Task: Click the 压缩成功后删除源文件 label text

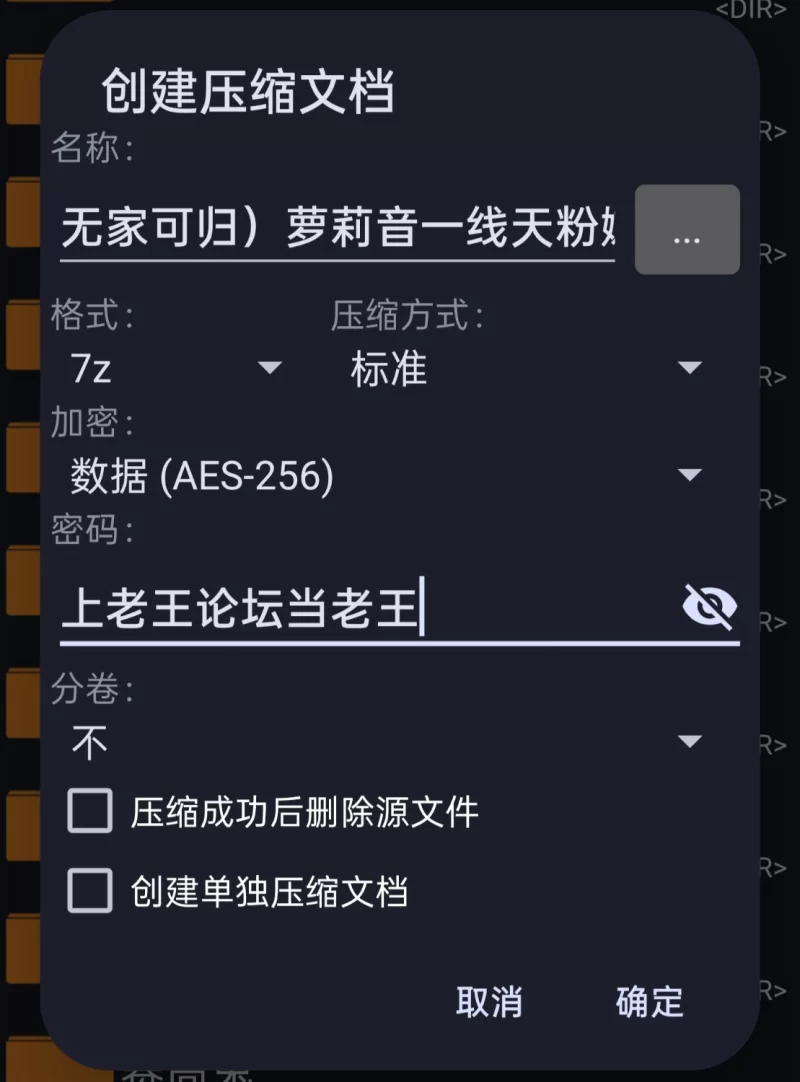Action: point(305,812)
